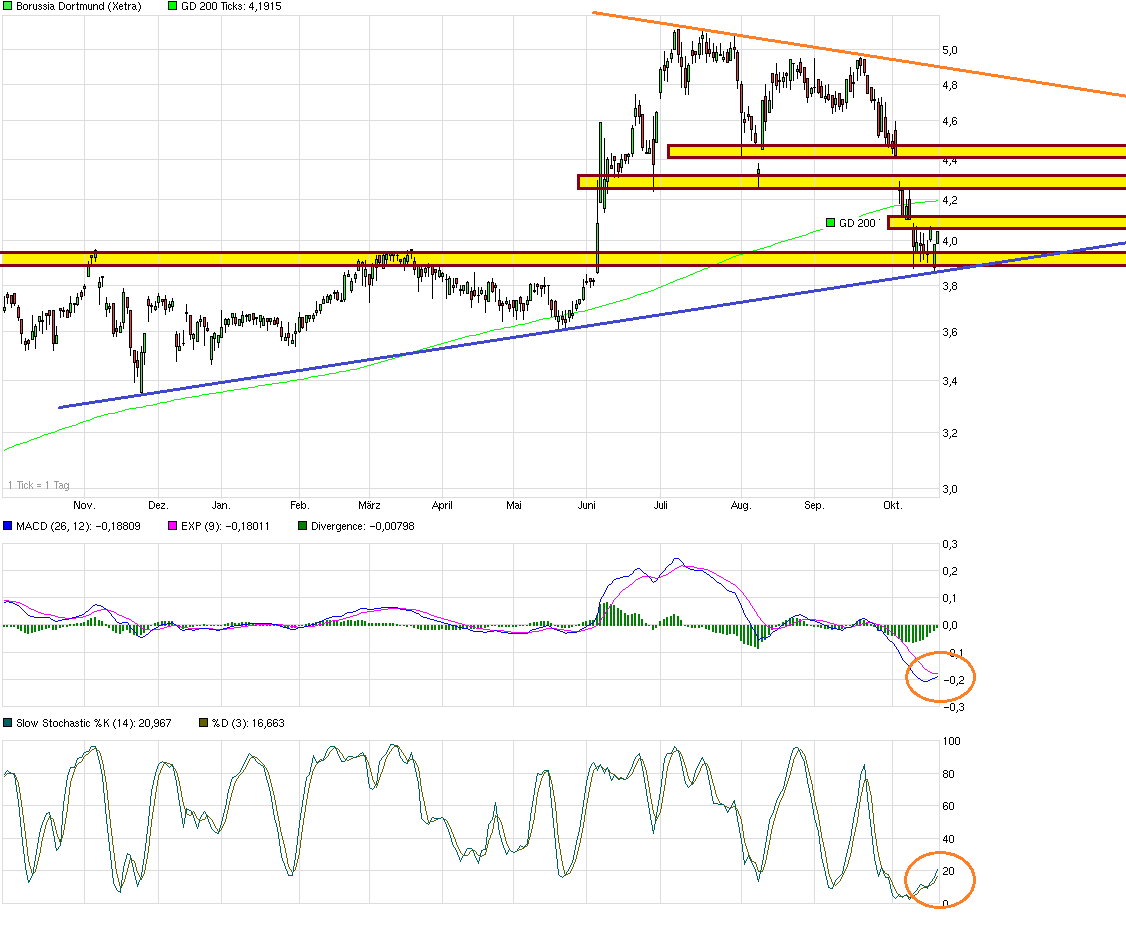Viewport: 1126px width, 929px height.
Task: Click the olive %D (3) legend swatch
Action: pos(203,723)
